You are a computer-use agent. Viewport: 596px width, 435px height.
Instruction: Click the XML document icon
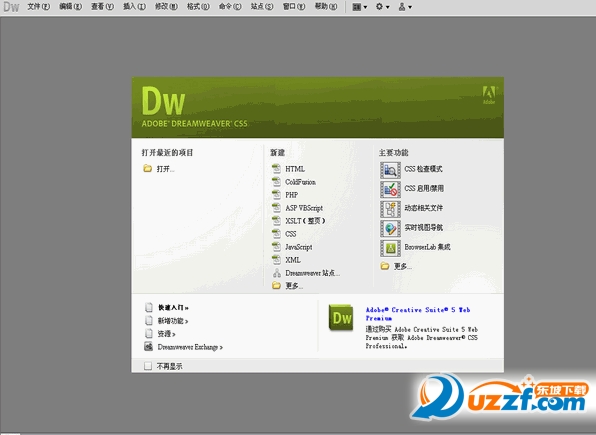click(276, 259)
